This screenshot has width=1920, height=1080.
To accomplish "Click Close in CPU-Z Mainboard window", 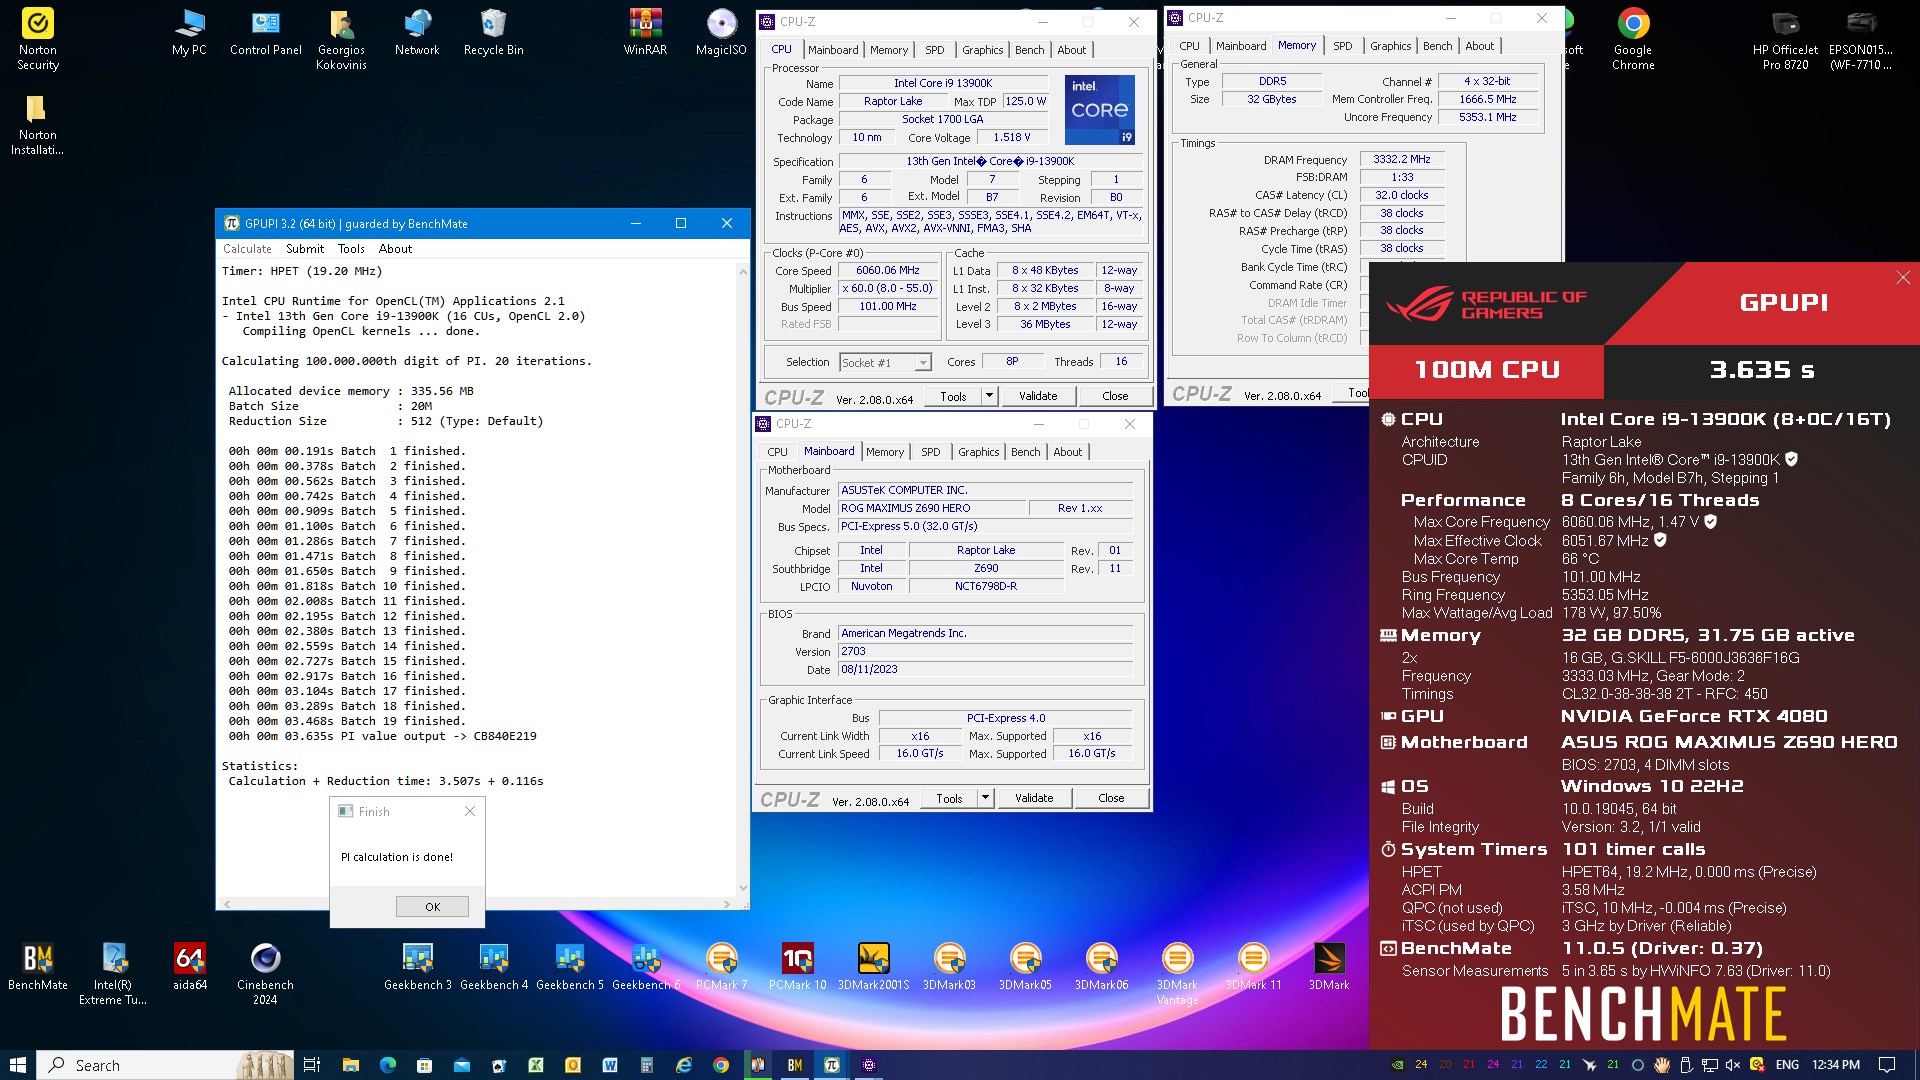I will pyautogui.click(x=1111, y=798).
